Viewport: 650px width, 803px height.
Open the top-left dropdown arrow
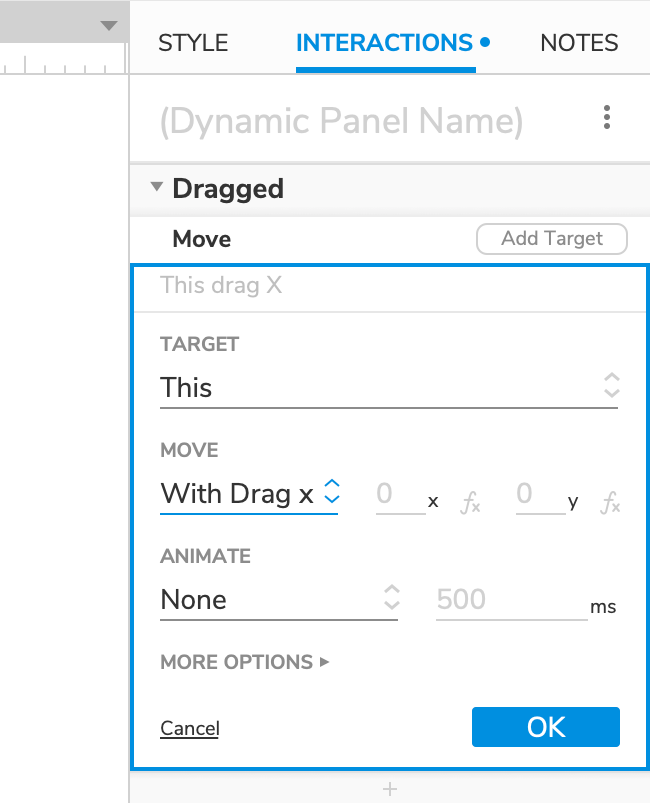(109, 26)
